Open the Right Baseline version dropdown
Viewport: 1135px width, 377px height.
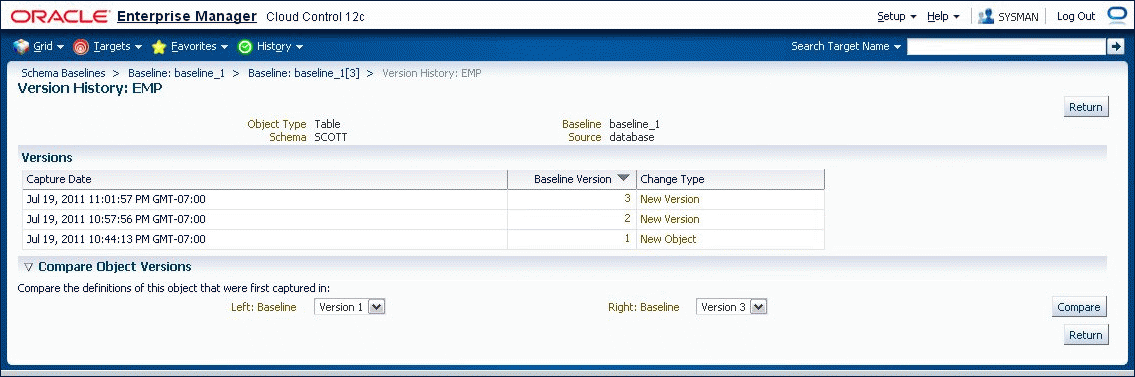(731, 307)
